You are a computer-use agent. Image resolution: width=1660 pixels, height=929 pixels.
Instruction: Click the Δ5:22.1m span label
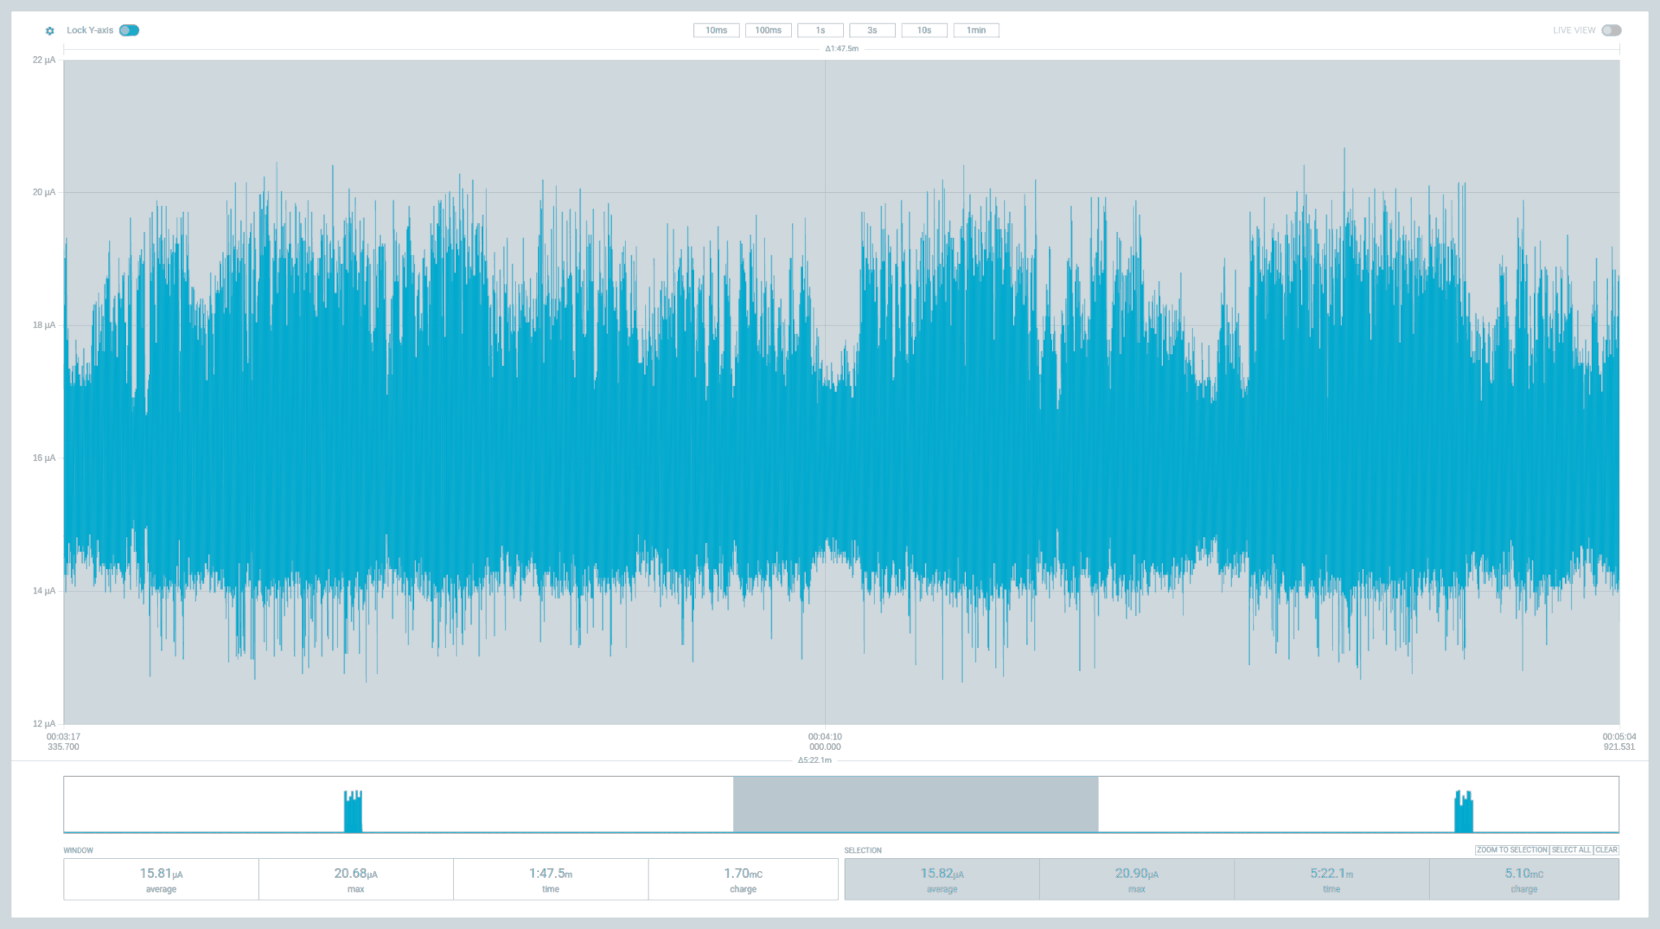tap(815, 760)
